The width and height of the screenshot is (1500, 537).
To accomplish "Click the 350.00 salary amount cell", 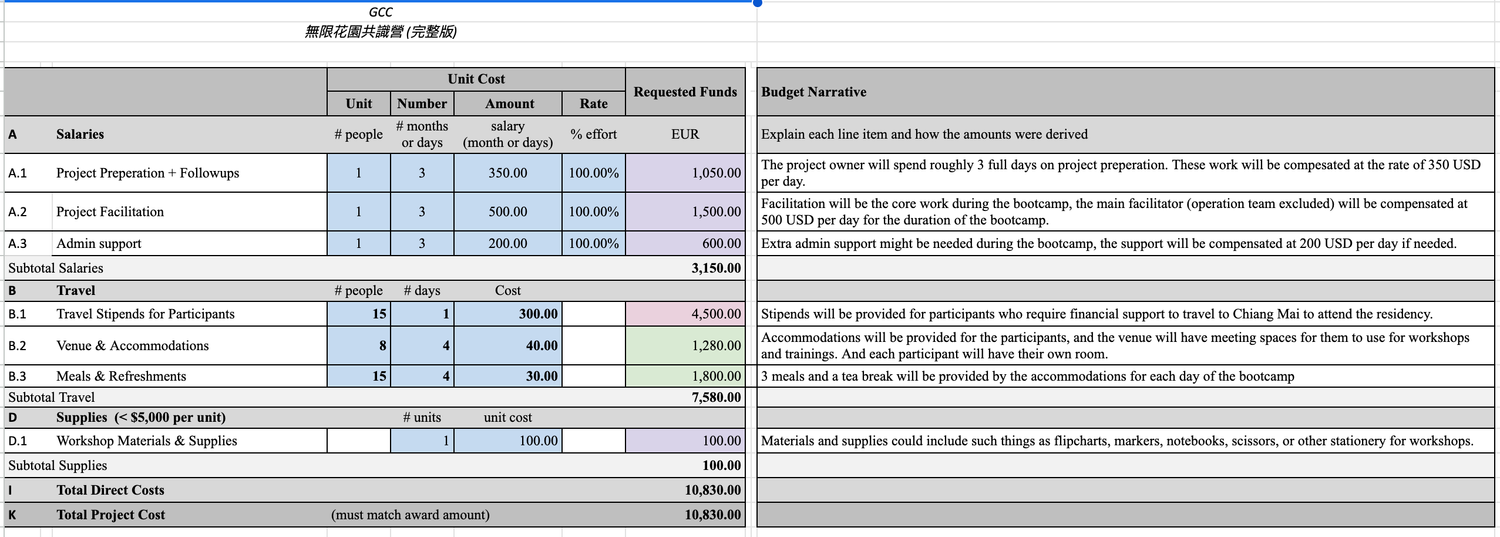I will pos(507,173).
